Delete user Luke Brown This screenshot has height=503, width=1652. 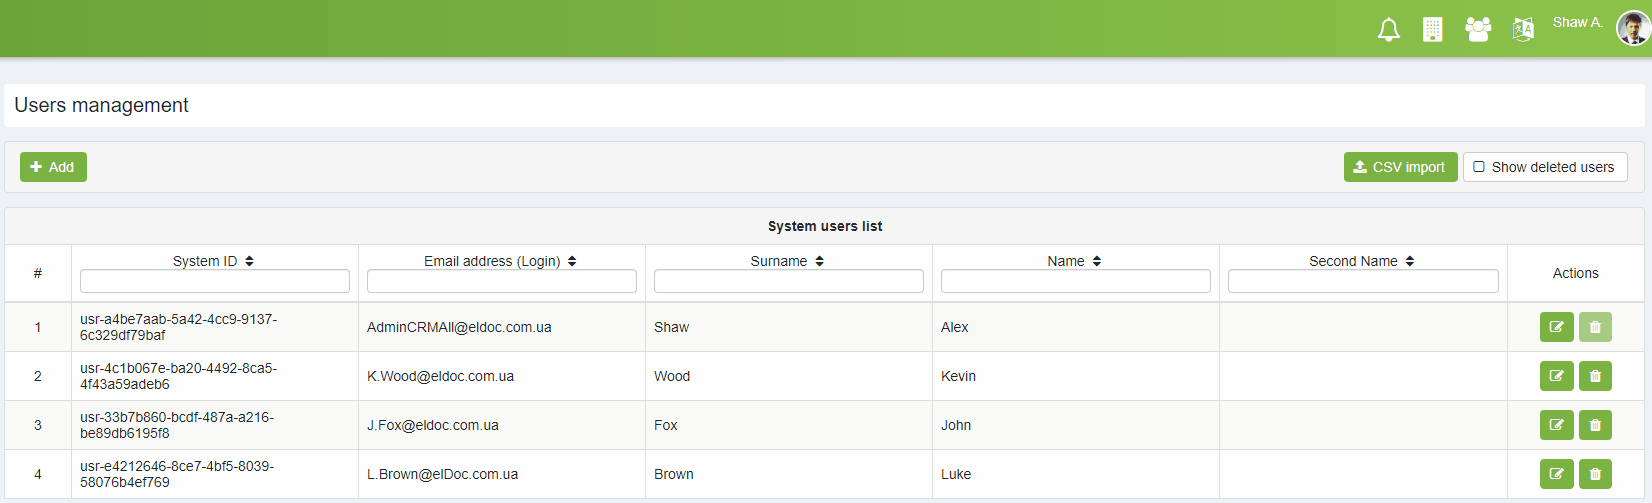[1595, 474]
